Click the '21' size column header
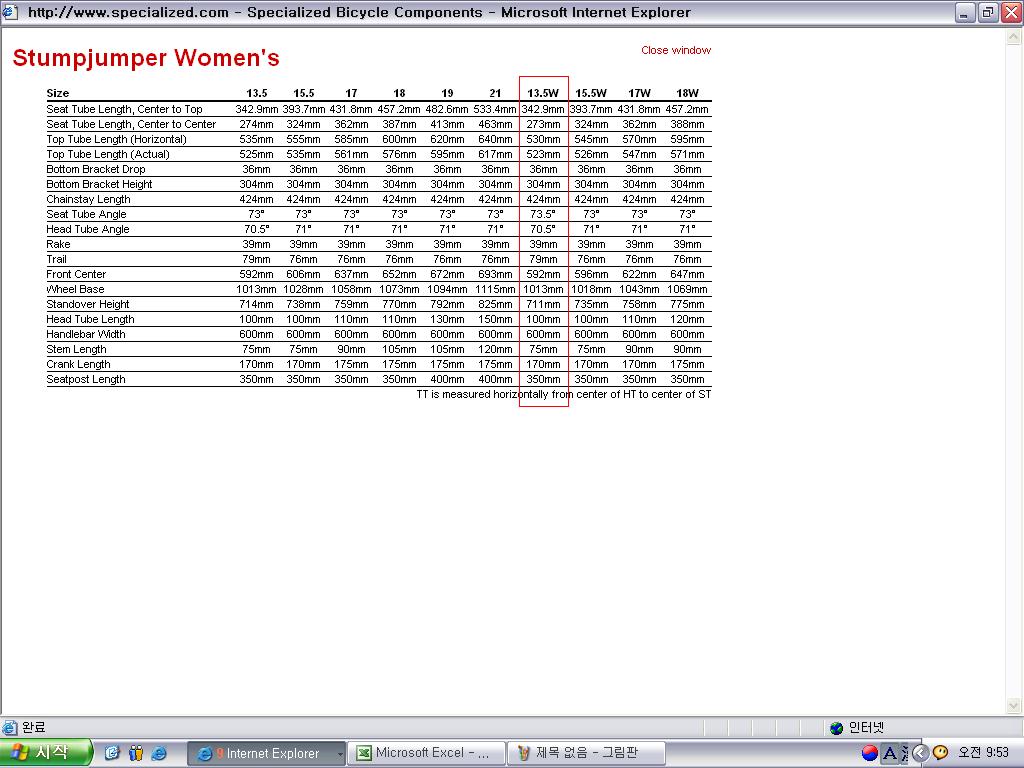This screenshot has width=1024, height=768. [495, 93]
